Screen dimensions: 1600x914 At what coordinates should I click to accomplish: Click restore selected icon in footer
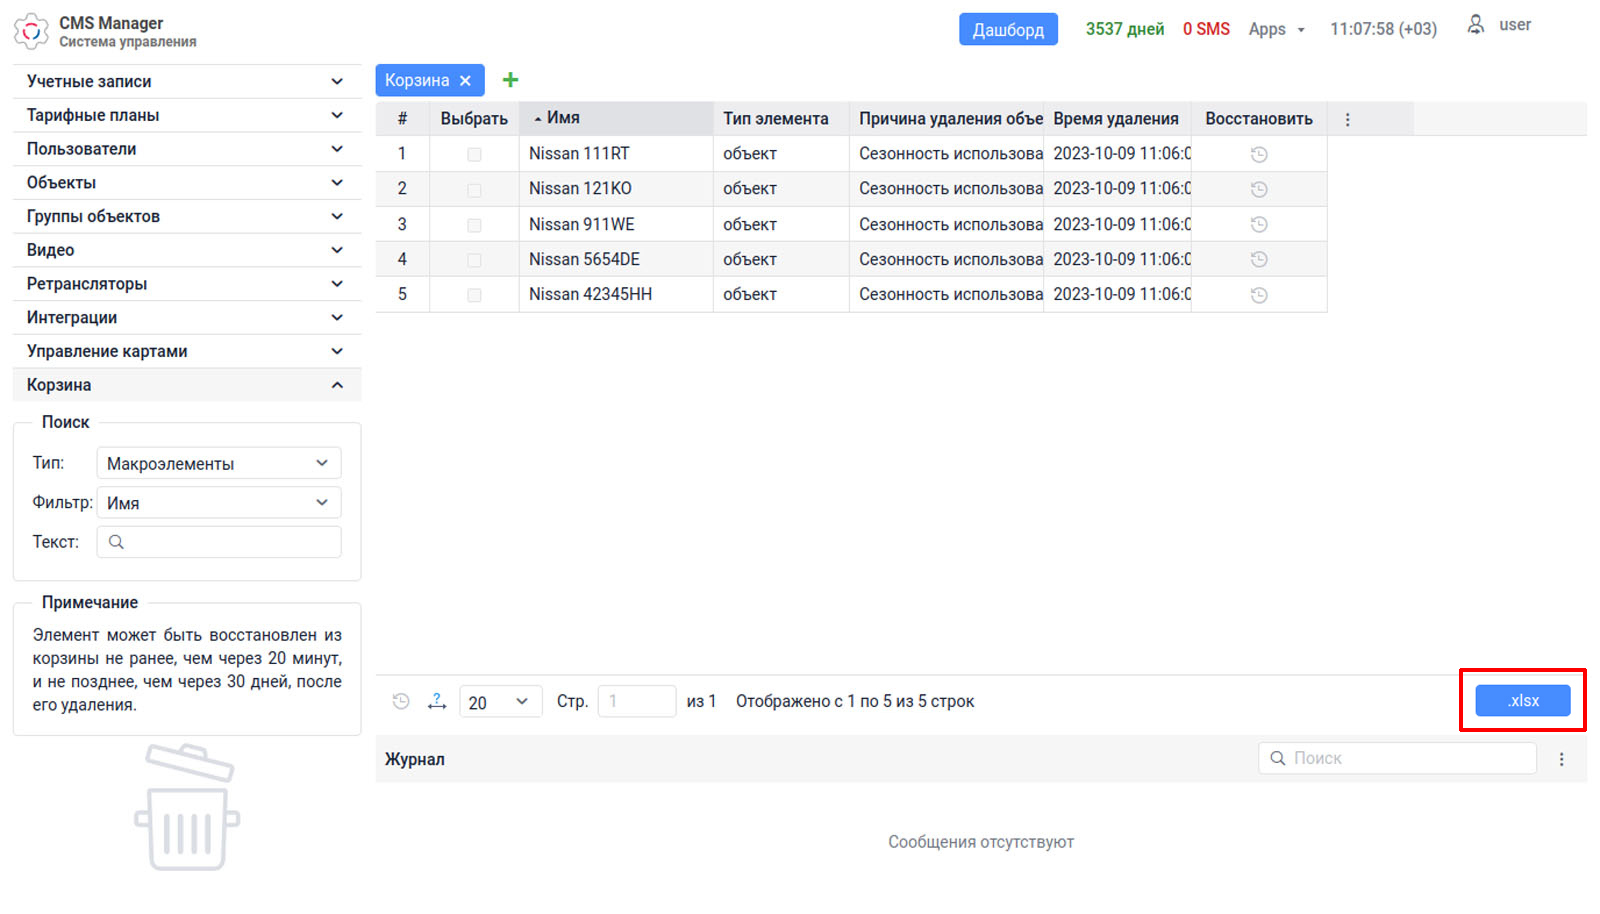tap(401, 702)
